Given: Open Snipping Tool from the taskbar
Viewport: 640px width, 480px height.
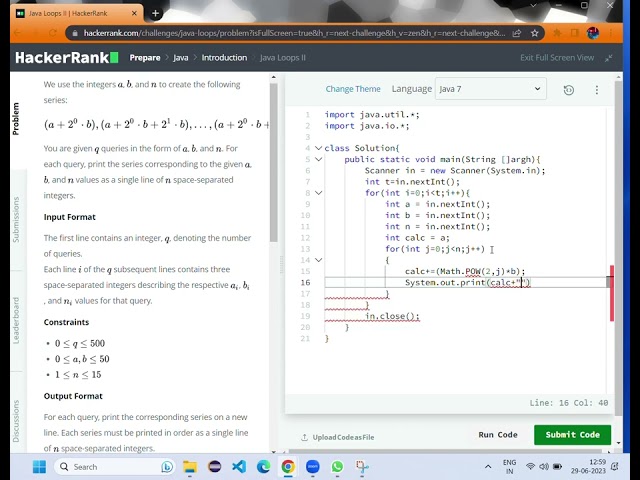Looking at the screenshot, I should [x=362, y=467].
